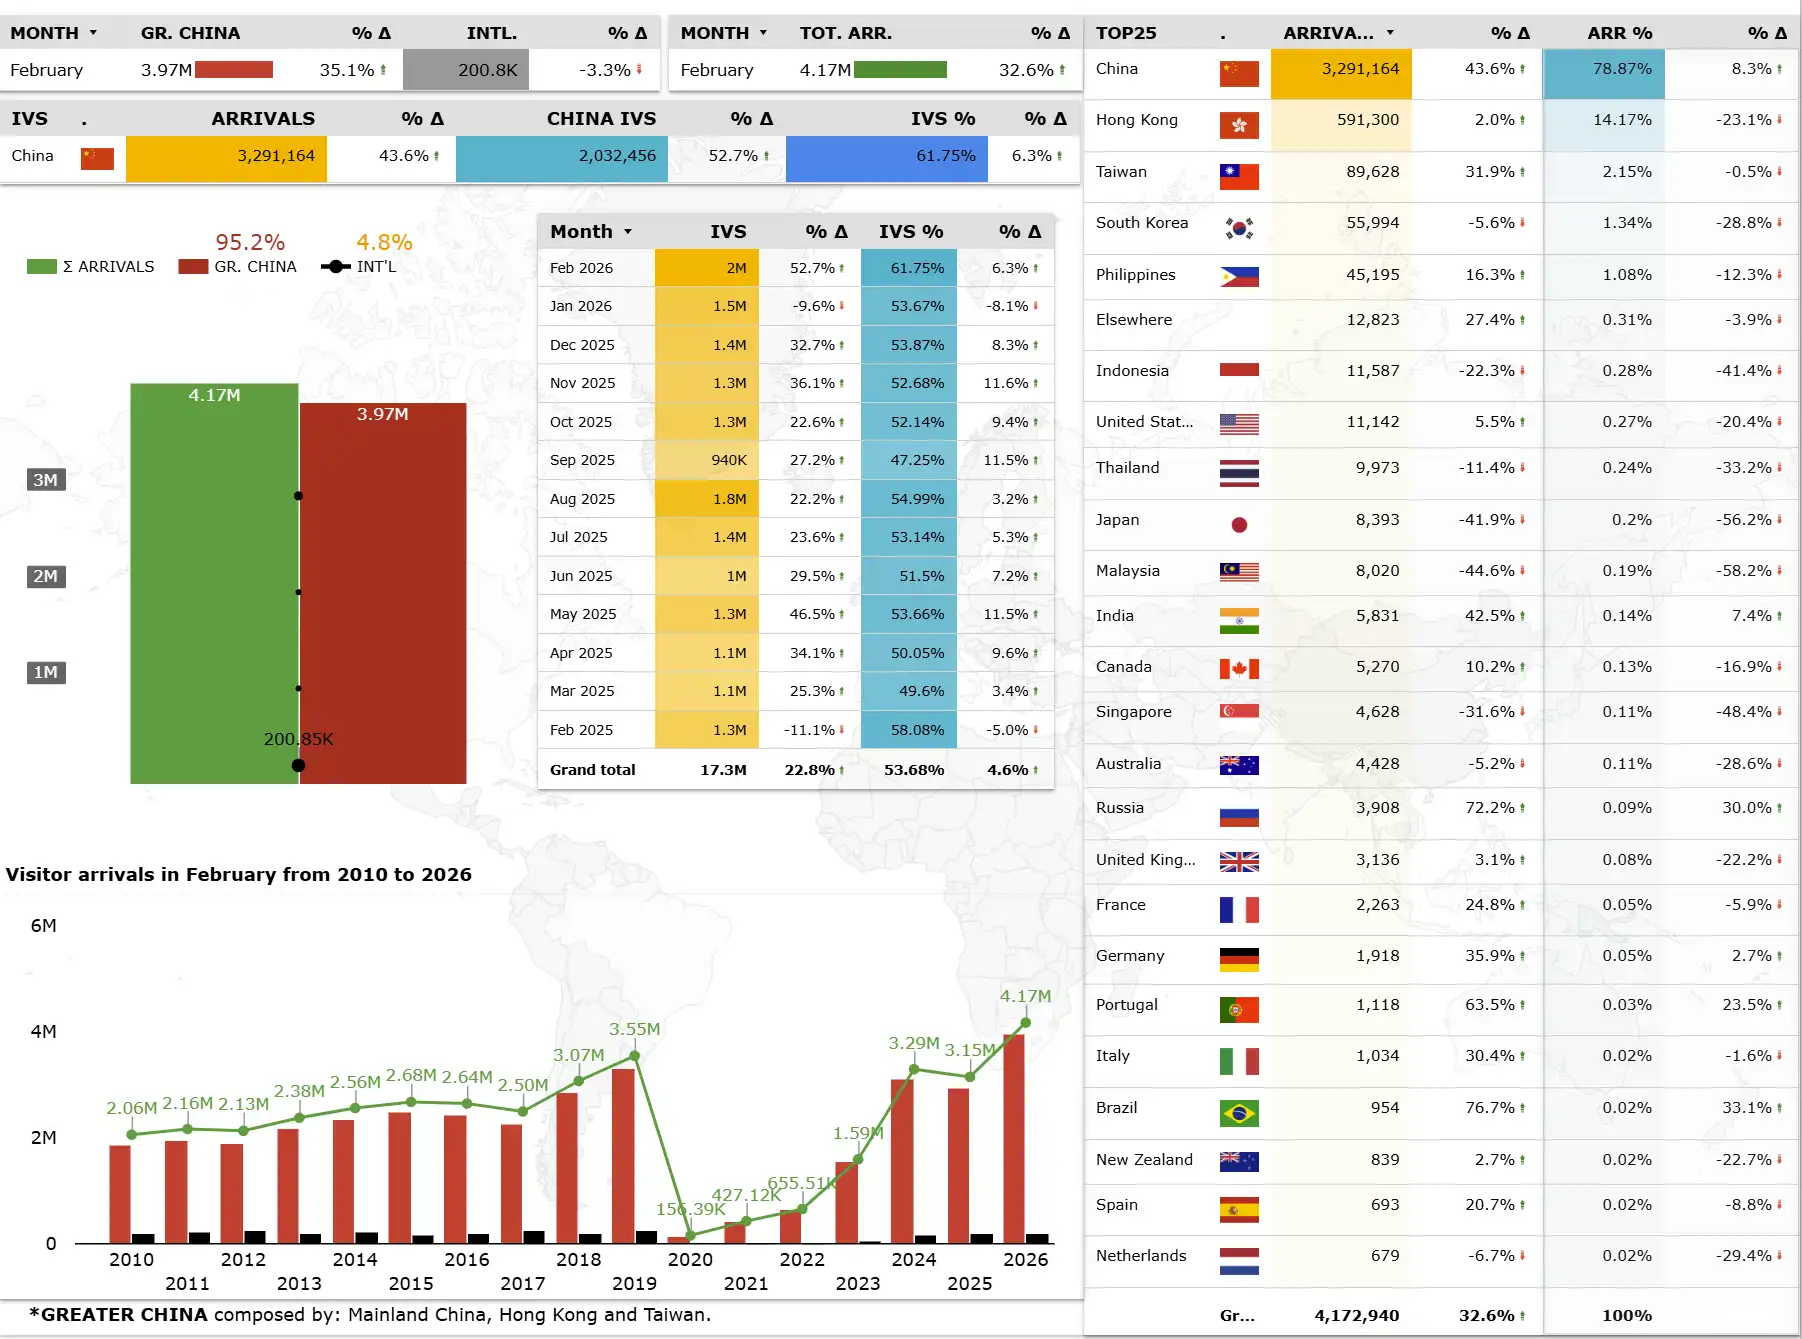1802x1339 pixels.
Task: Select the Portugal flag icon
Action: click(1239, 1010)
